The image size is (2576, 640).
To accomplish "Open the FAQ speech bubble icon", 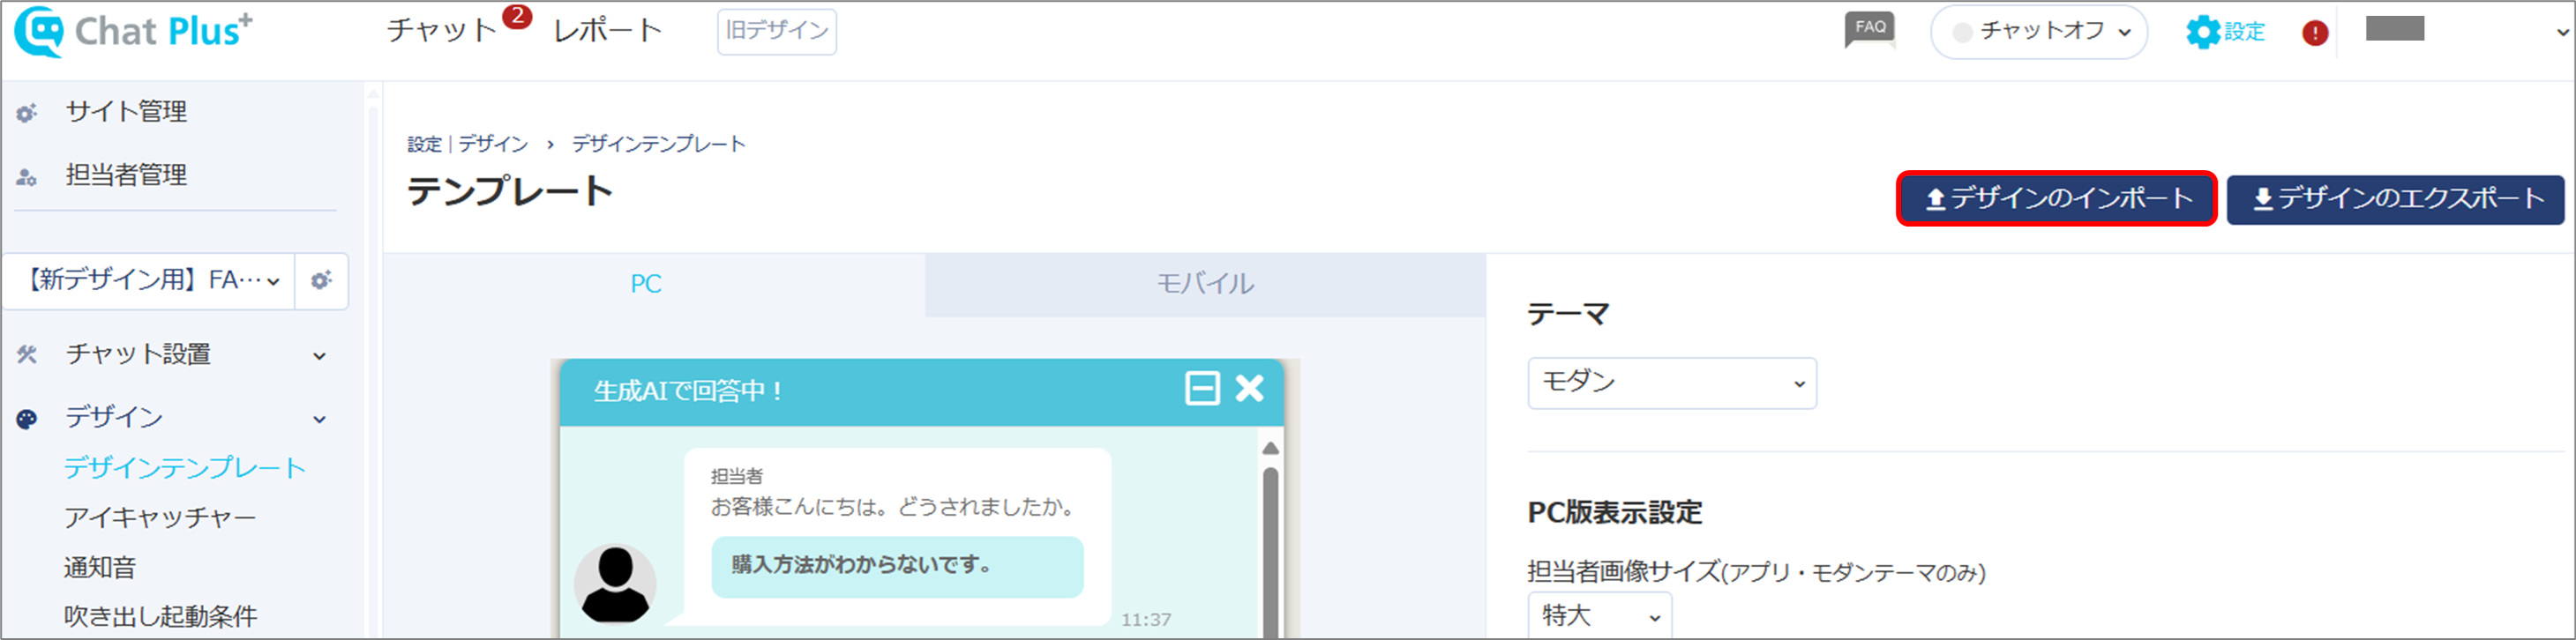I will tap(1869, 29).
